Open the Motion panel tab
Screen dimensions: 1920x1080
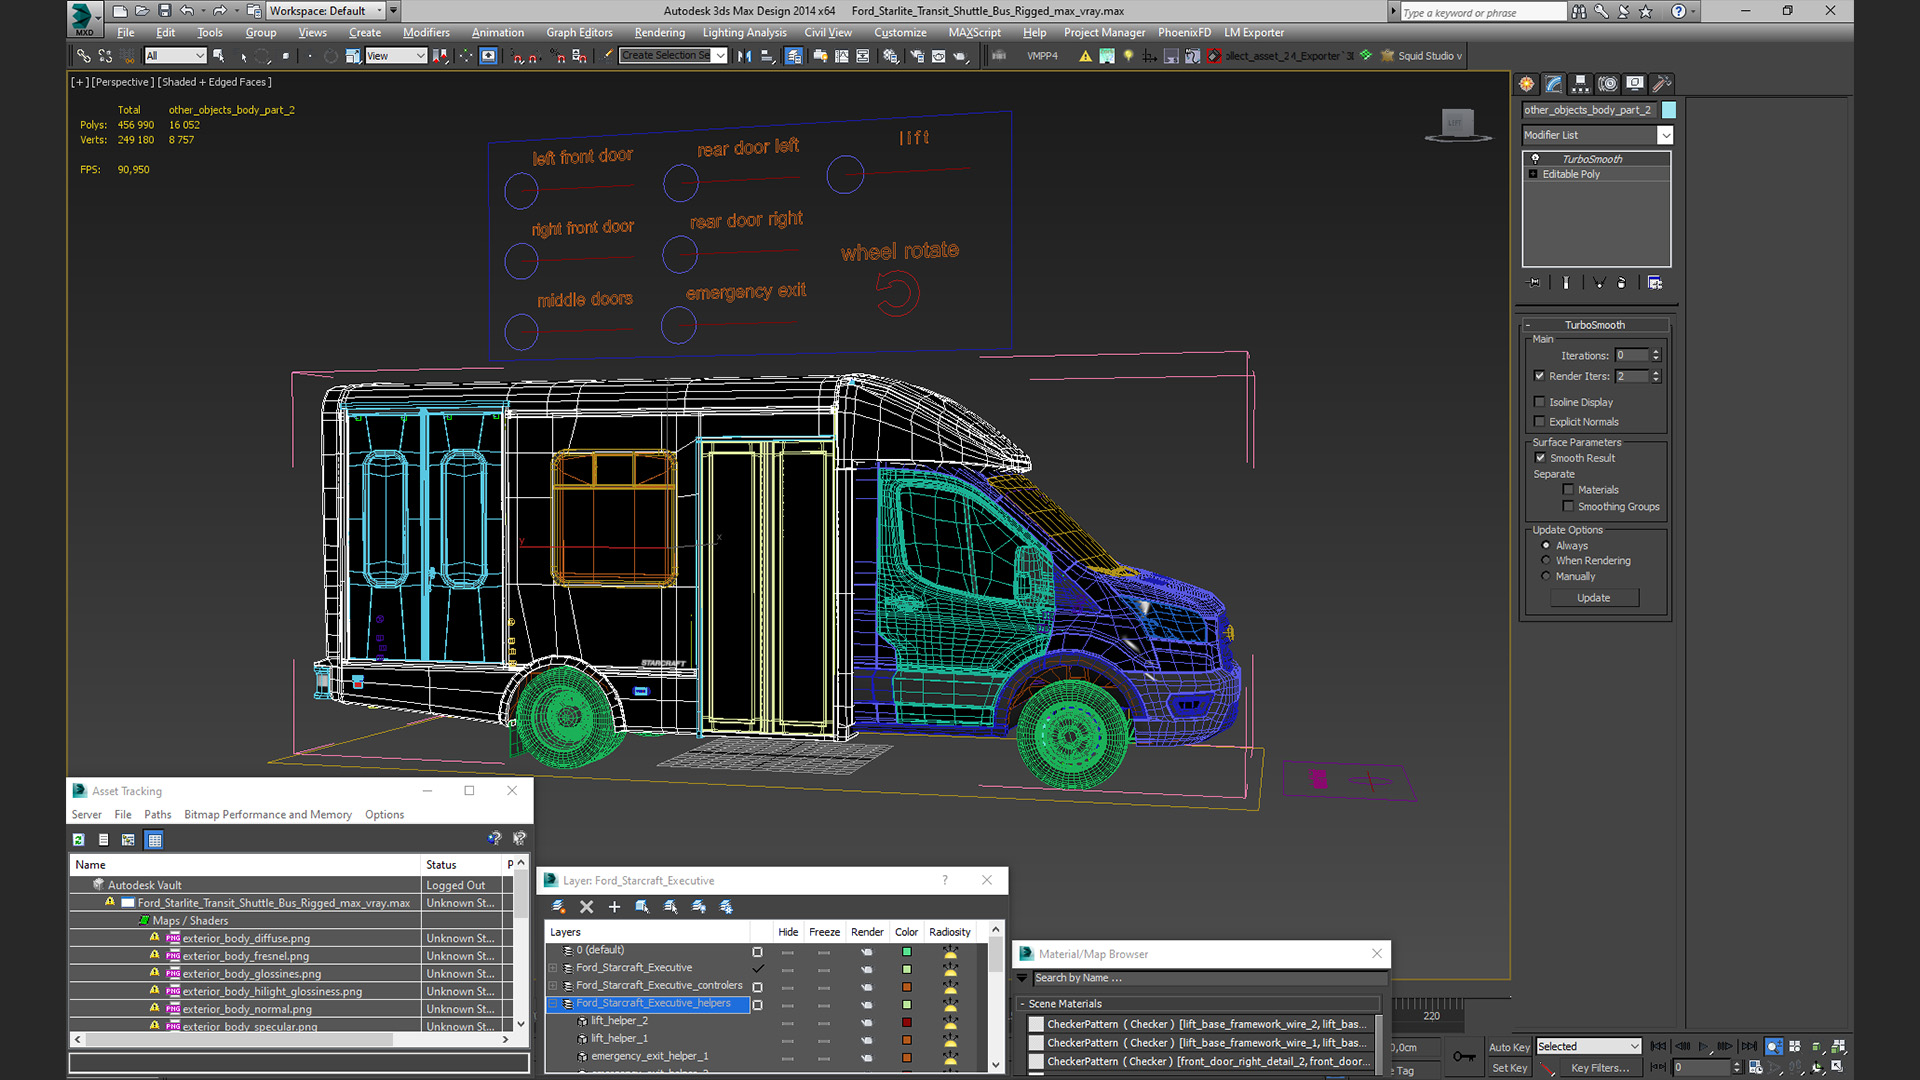click(x=1607, y=84)
